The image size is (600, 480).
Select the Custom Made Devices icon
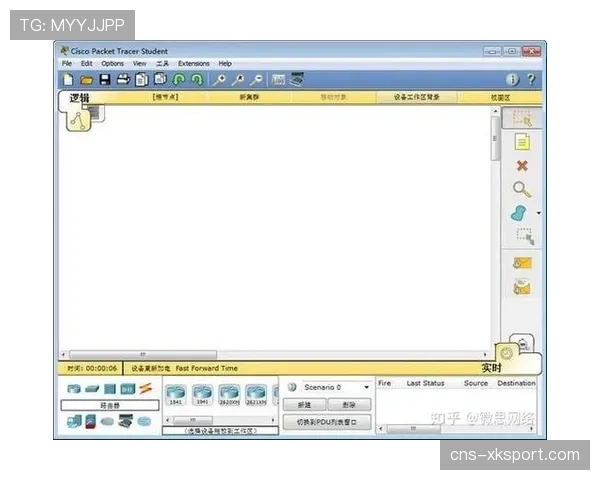[126, 421]
